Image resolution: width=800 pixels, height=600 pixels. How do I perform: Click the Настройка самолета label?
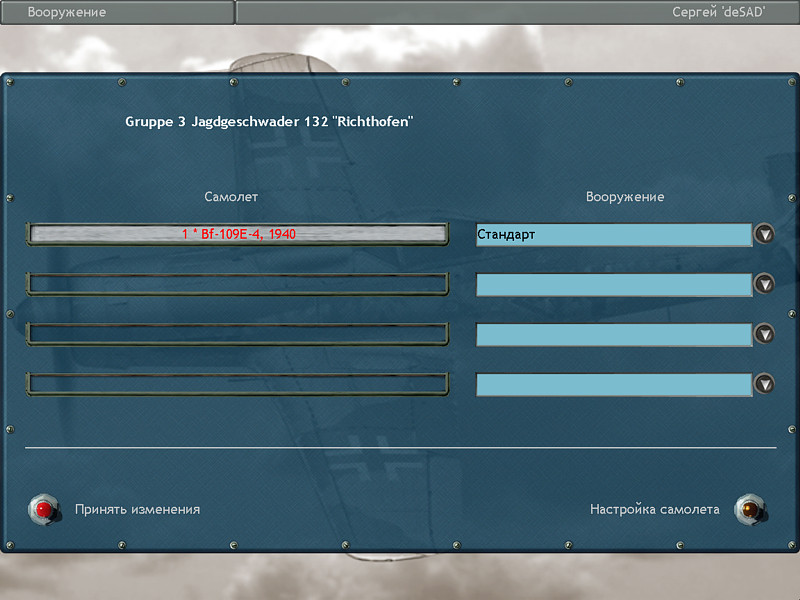tap(655, 509)
